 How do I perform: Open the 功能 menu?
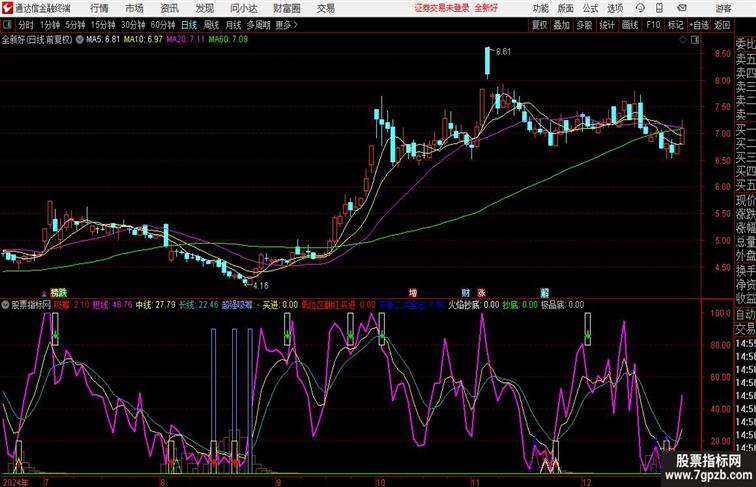click(x=540, y=8)
